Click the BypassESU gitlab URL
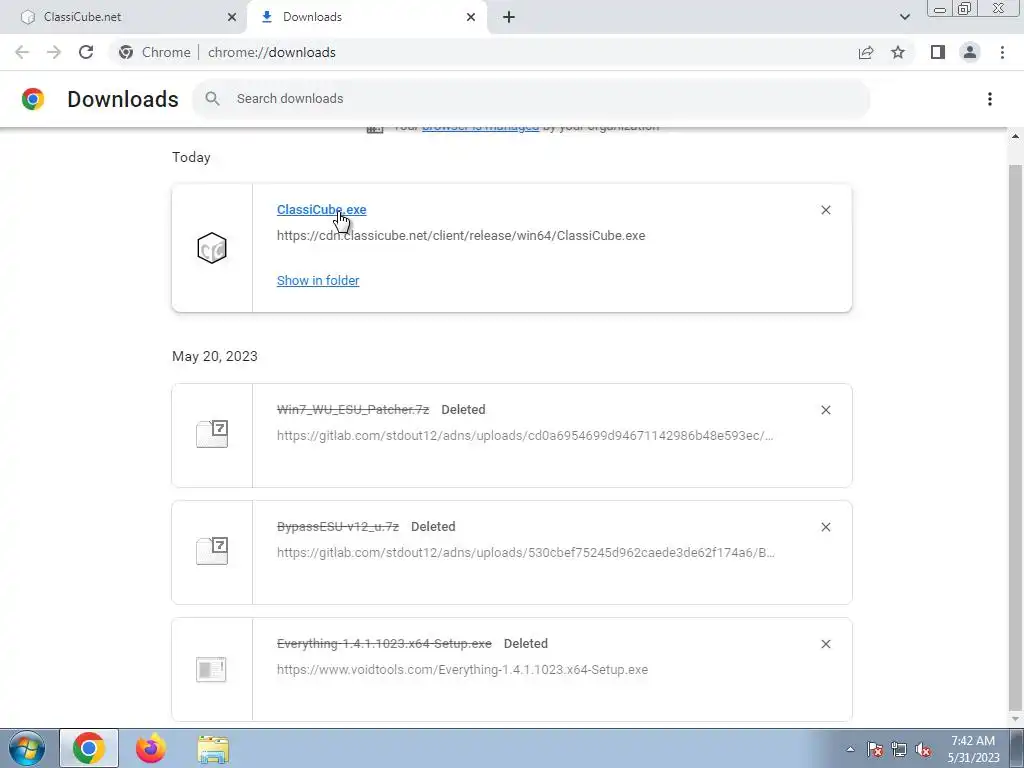The height and width of the screenshot is (768, 1024). pyautogui.click(x=526, y=552)
